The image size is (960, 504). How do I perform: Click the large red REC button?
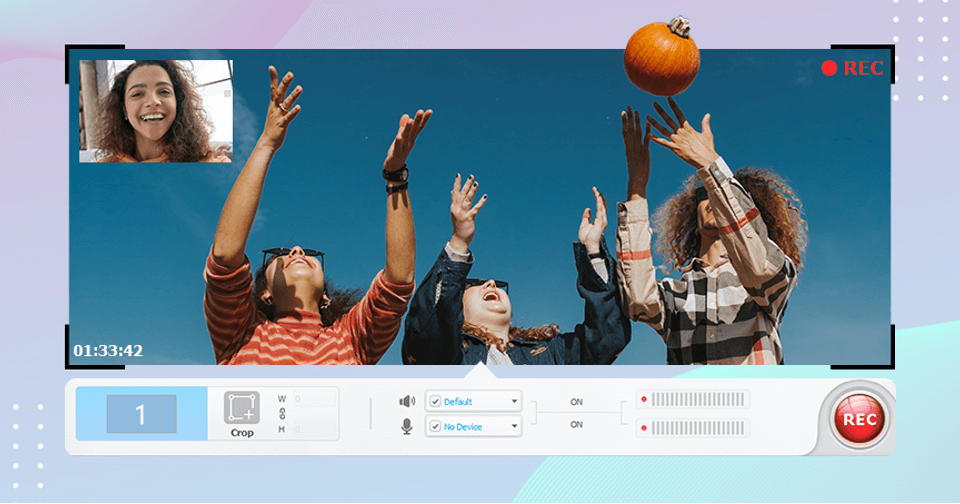(859, 419)
